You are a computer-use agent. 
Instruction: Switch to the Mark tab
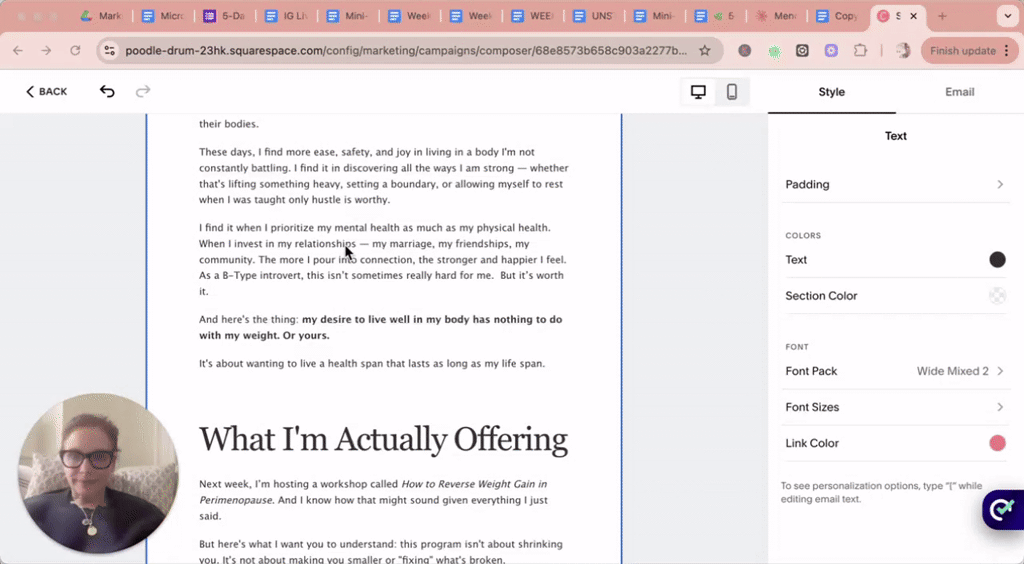click(x=101, y=16)
